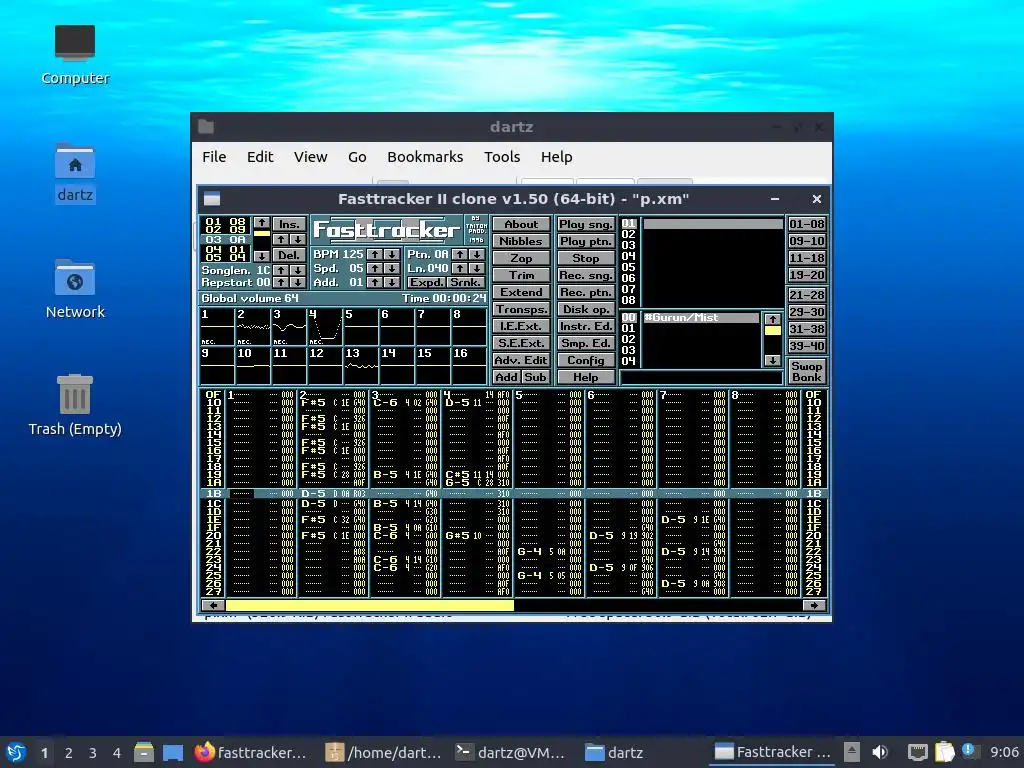Image resolution: width=1024 pixels, height=768 pixels.
Task: Decrease Repstart with down arrow
Action: [297, 283]
